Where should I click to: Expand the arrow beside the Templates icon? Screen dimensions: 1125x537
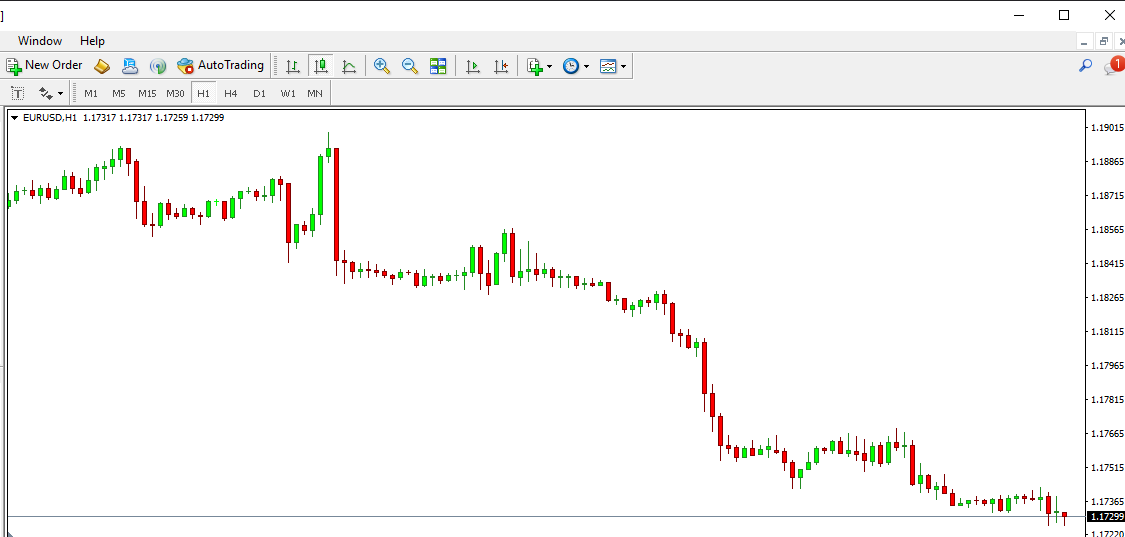tap(623, 67)
